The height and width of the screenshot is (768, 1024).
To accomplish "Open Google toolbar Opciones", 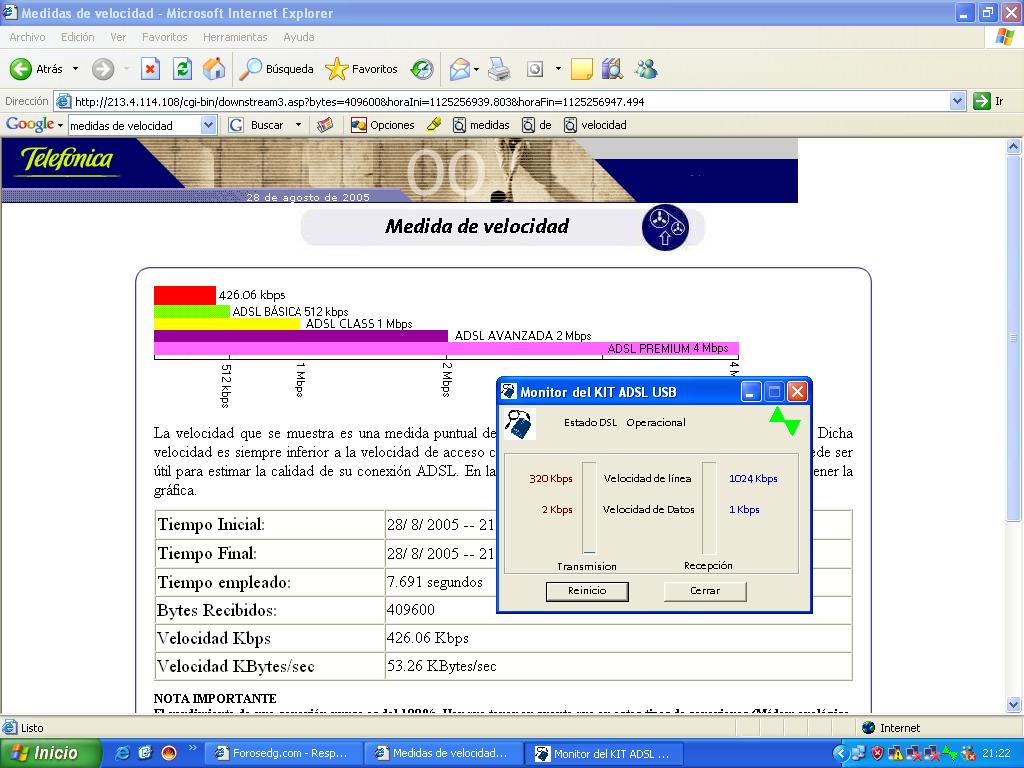I will (x=383, y=125).
